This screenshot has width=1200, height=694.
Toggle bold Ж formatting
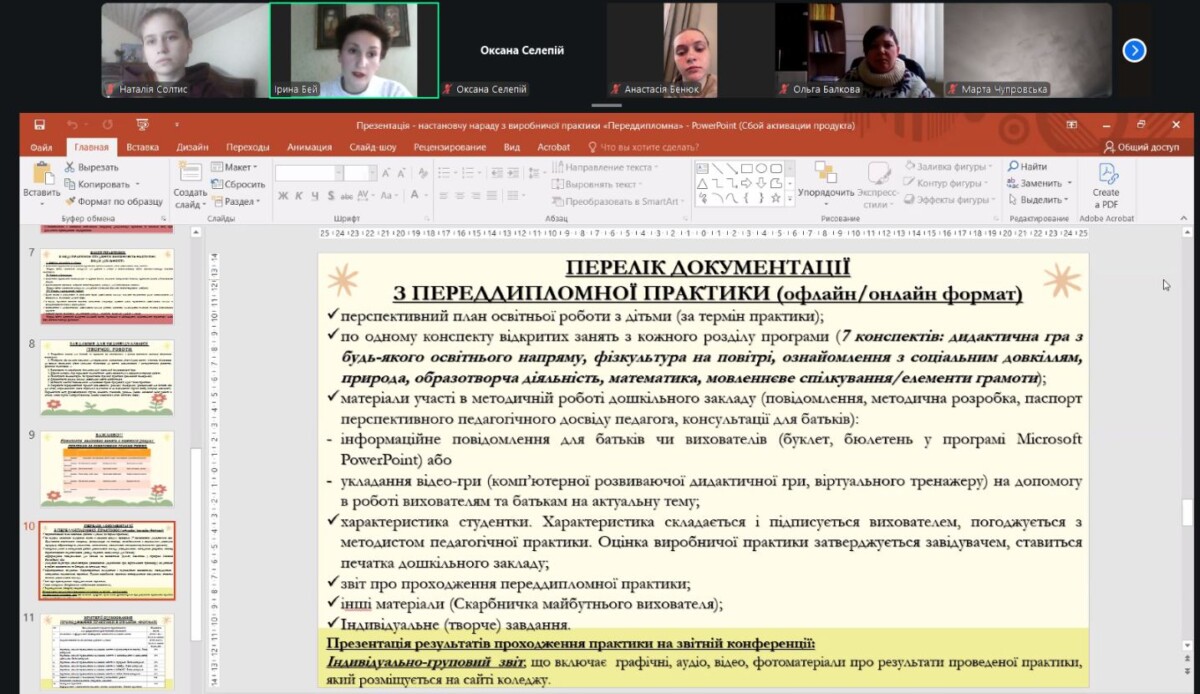click(283, 196)
